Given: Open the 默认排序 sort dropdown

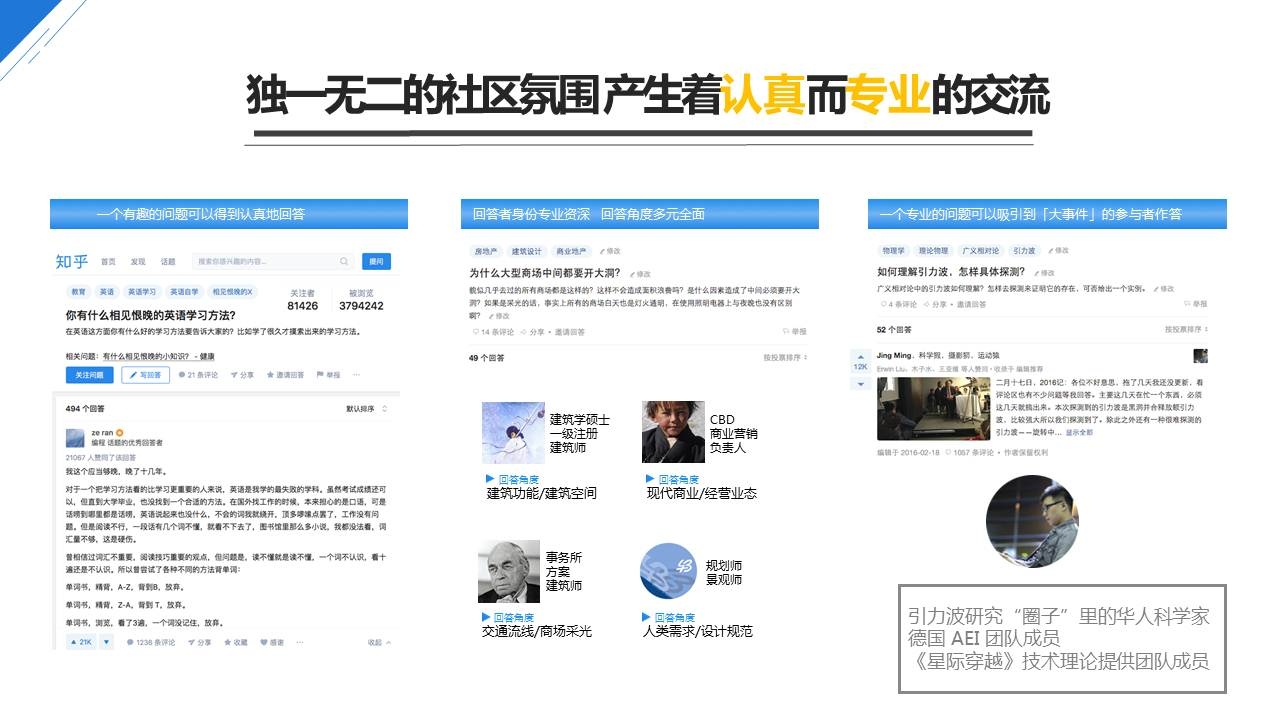Looking at the screenshot, I should coord(366,409).
